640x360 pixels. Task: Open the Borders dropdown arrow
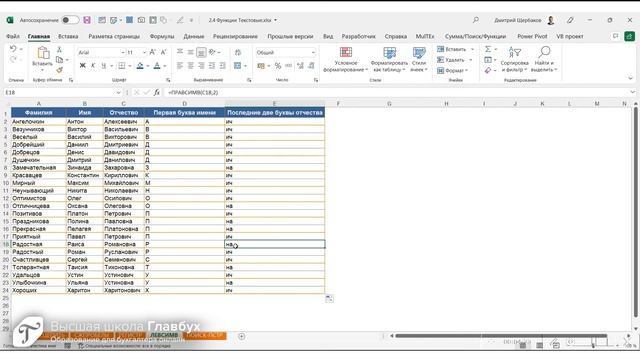click(130, 66)
